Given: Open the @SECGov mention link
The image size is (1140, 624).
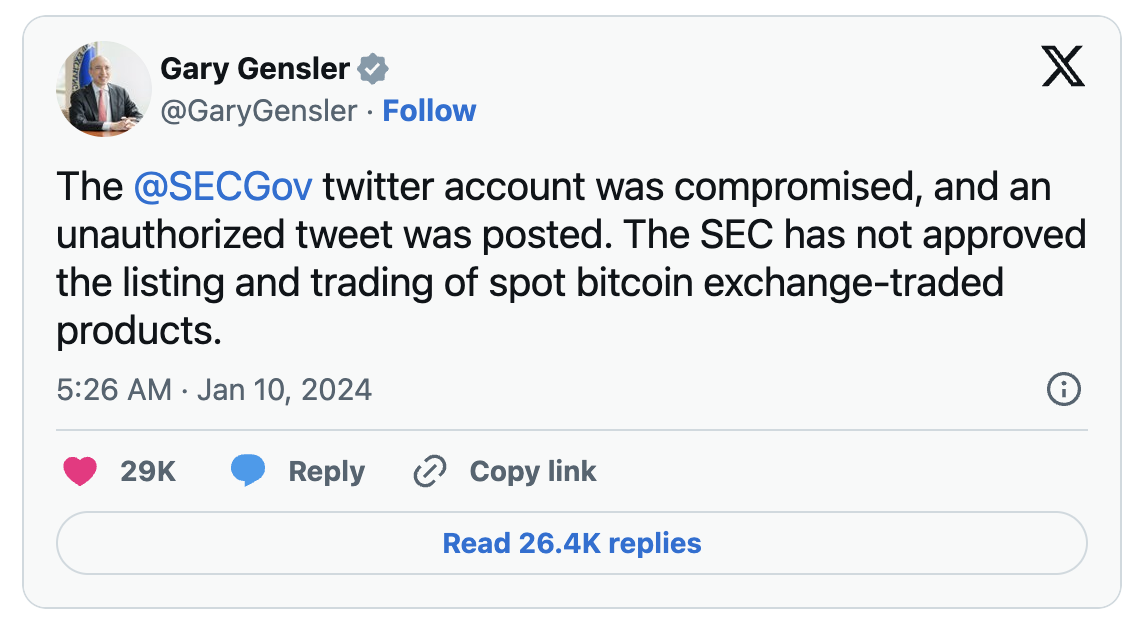Looking at the screenshot, I should tap(223, 187).
